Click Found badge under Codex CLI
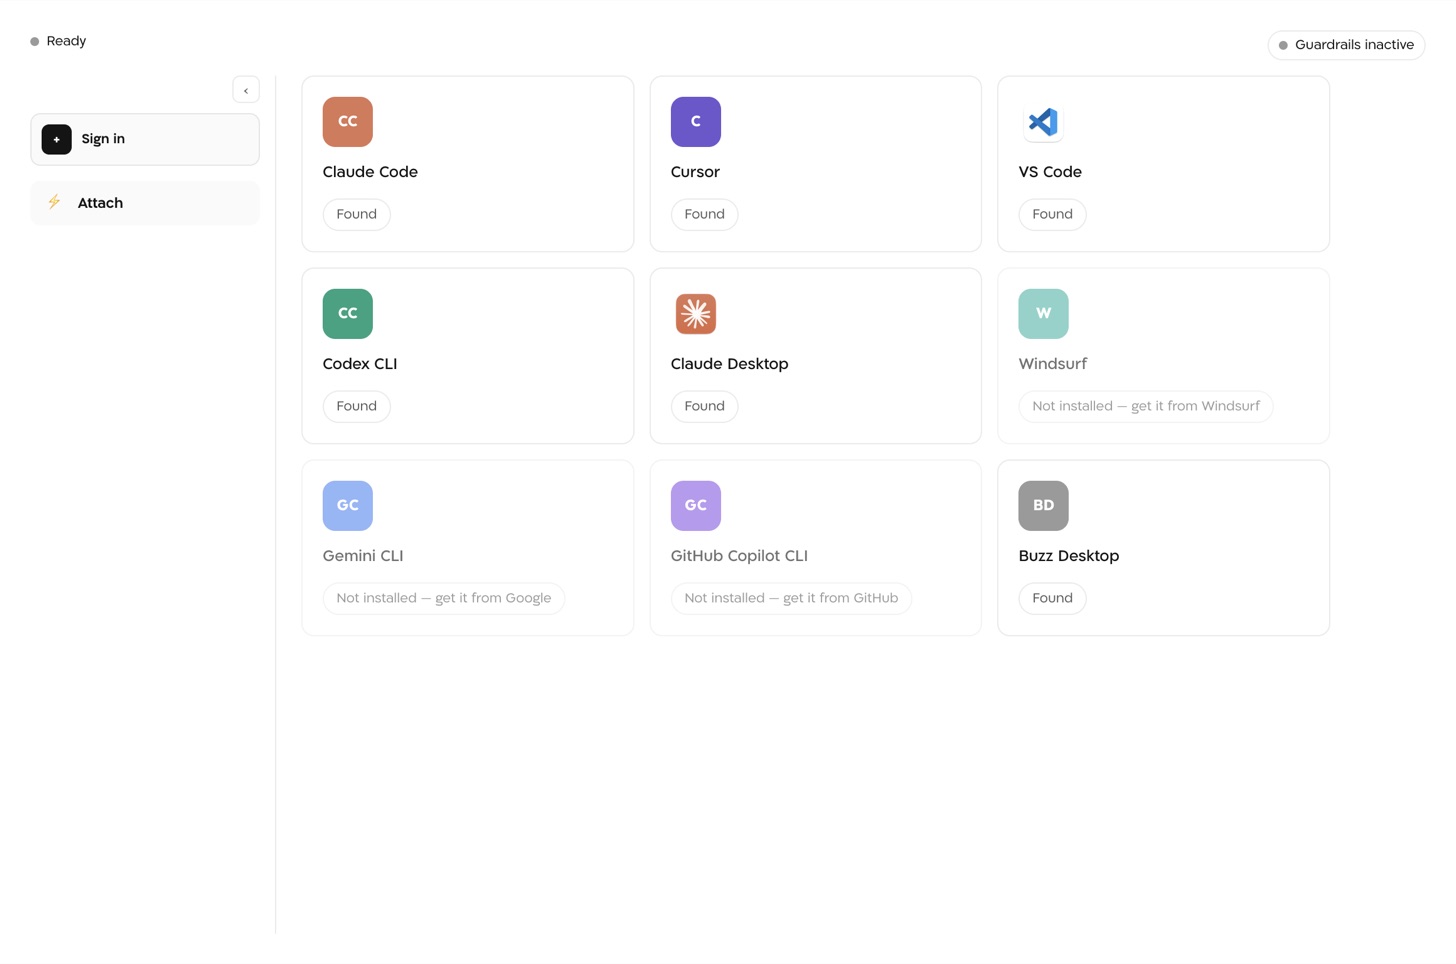 [x=356, y=406]
